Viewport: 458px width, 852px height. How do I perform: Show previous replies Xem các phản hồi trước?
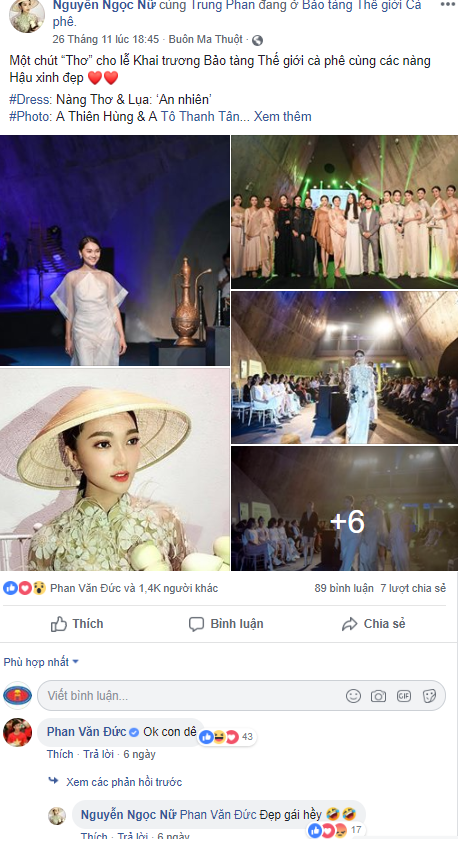124,782
